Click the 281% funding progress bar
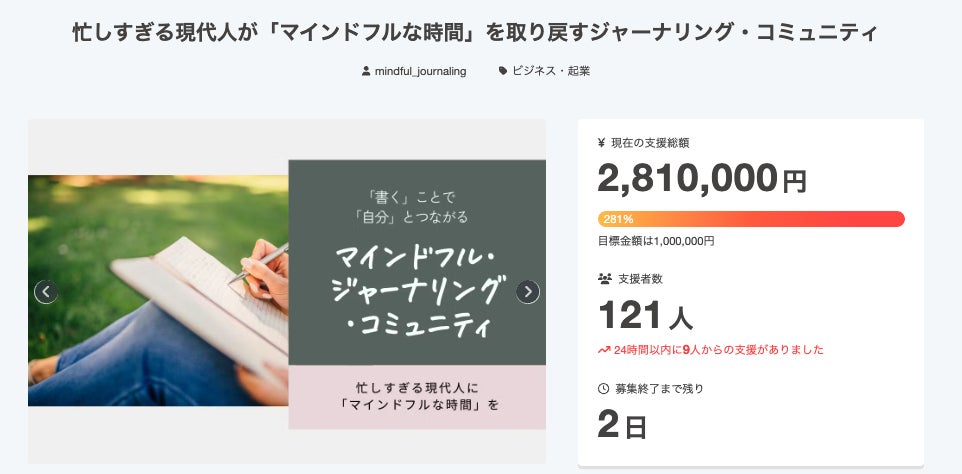Image resolution: width=962 pixels, height=474 pixels. pos(751,219)
